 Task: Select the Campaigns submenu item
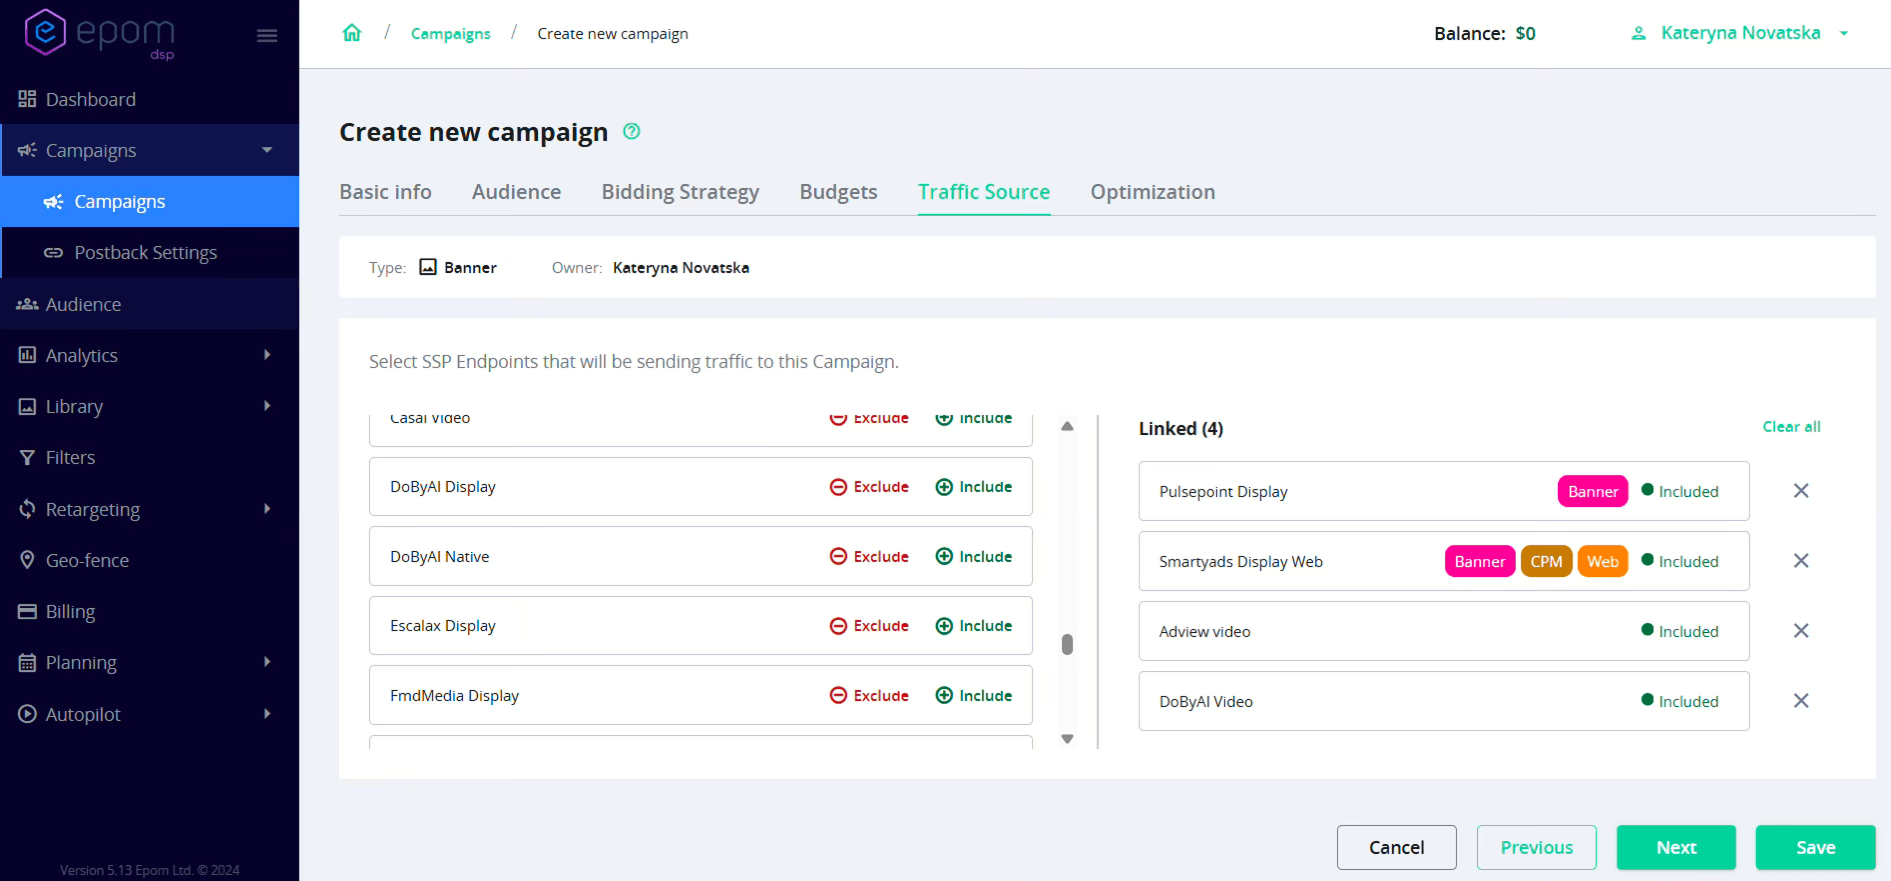[x=150, y=202]
